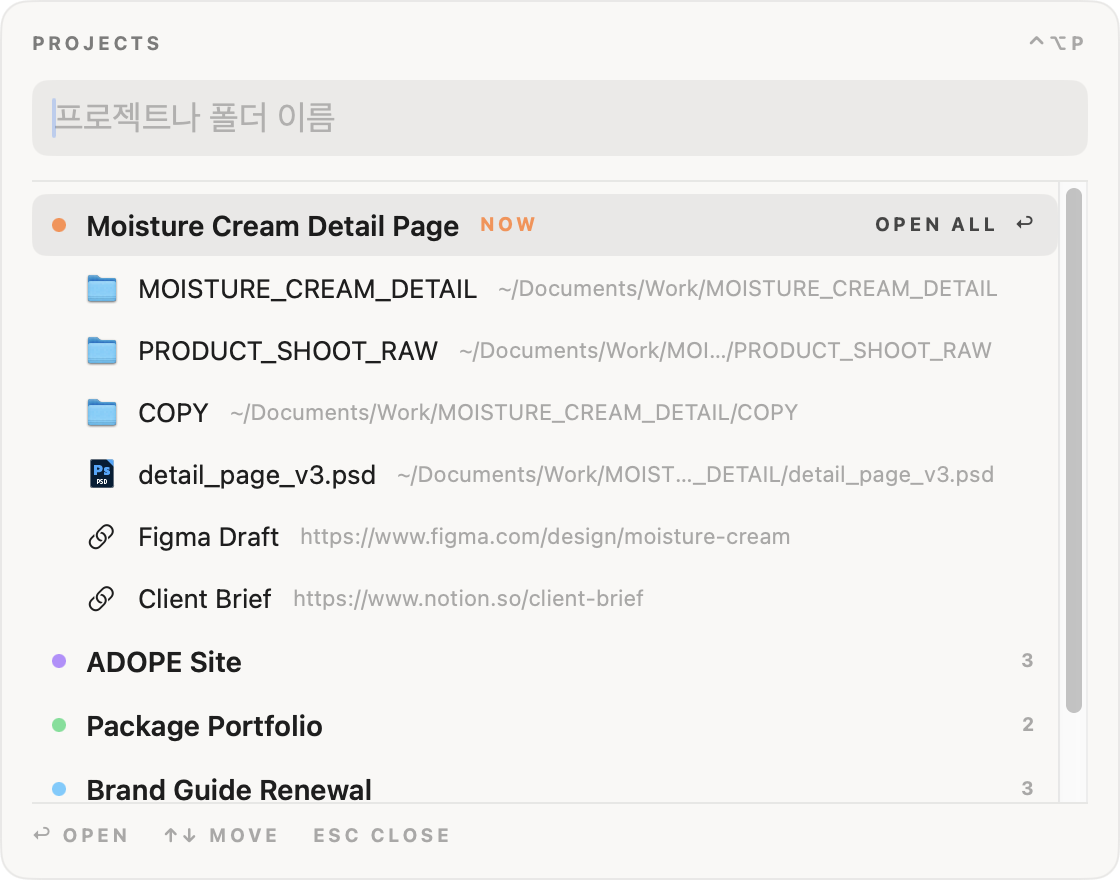Expand the ADOPE Site project

[544, 662]
